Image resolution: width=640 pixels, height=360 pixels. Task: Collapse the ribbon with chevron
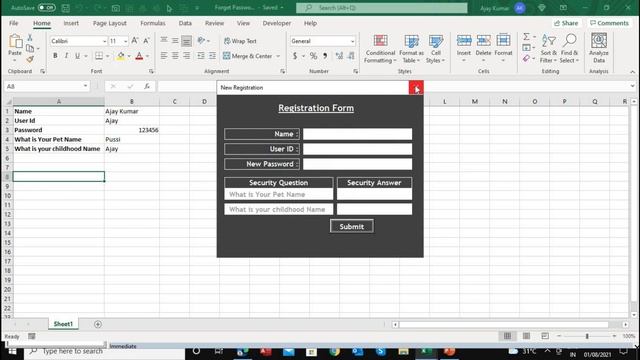click(632, 71)
